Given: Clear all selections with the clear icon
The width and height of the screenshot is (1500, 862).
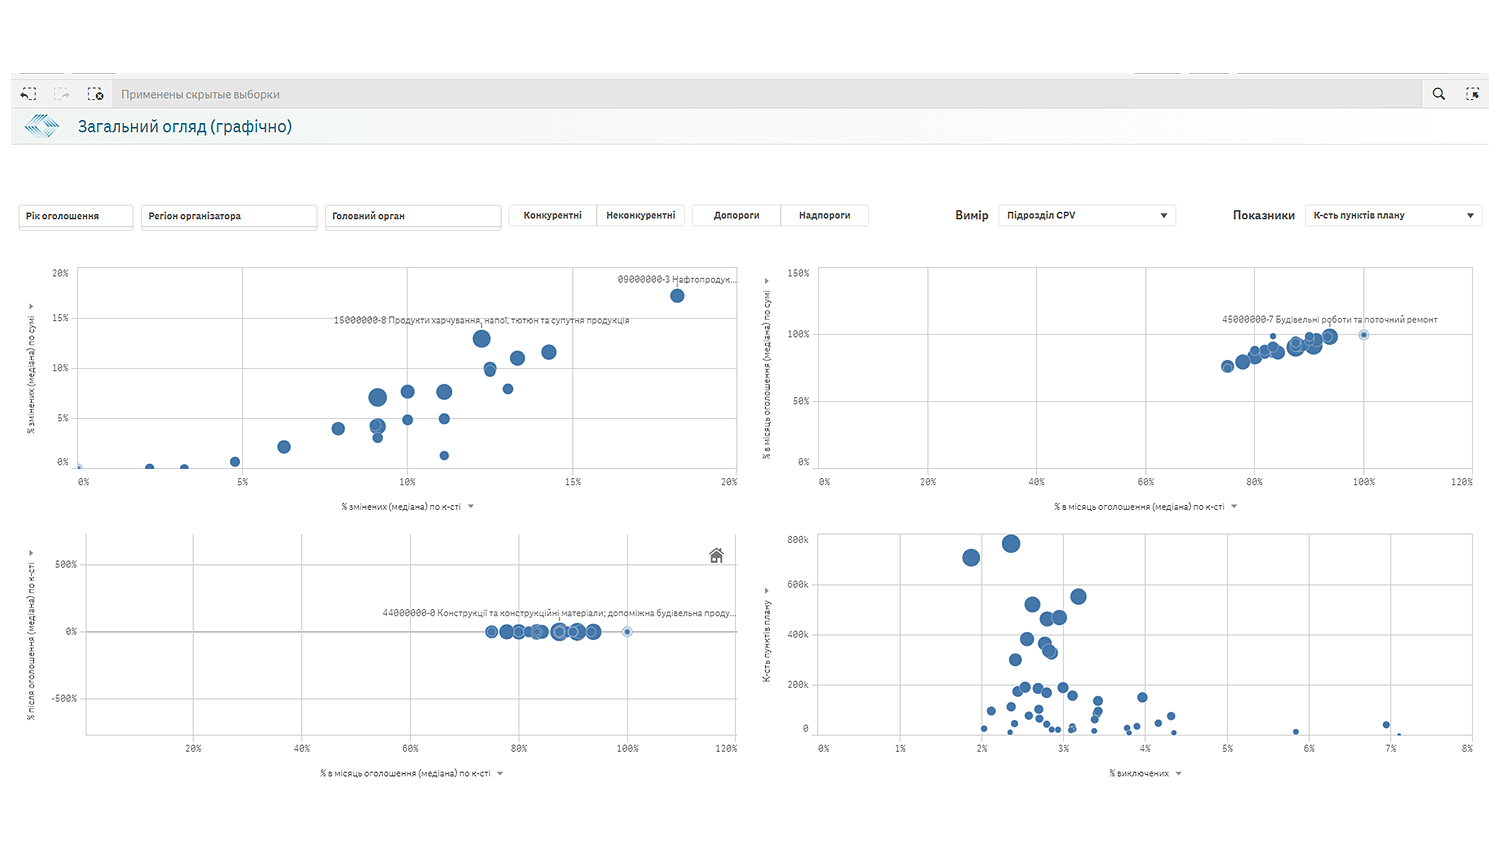Looking at the screenshot, I should (x=96, y=93).
